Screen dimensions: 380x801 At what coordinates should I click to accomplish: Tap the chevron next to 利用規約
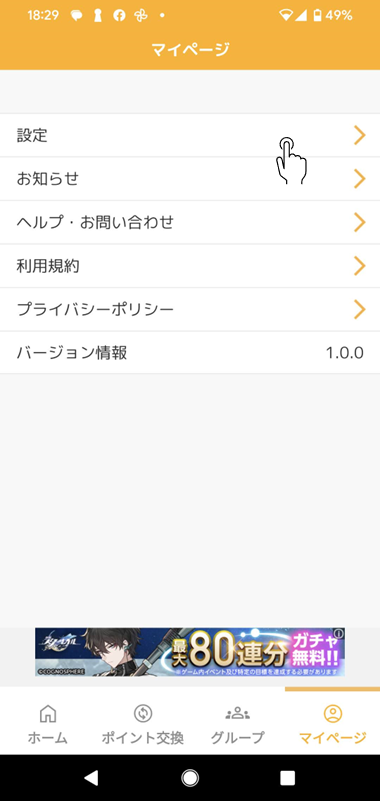360,266
